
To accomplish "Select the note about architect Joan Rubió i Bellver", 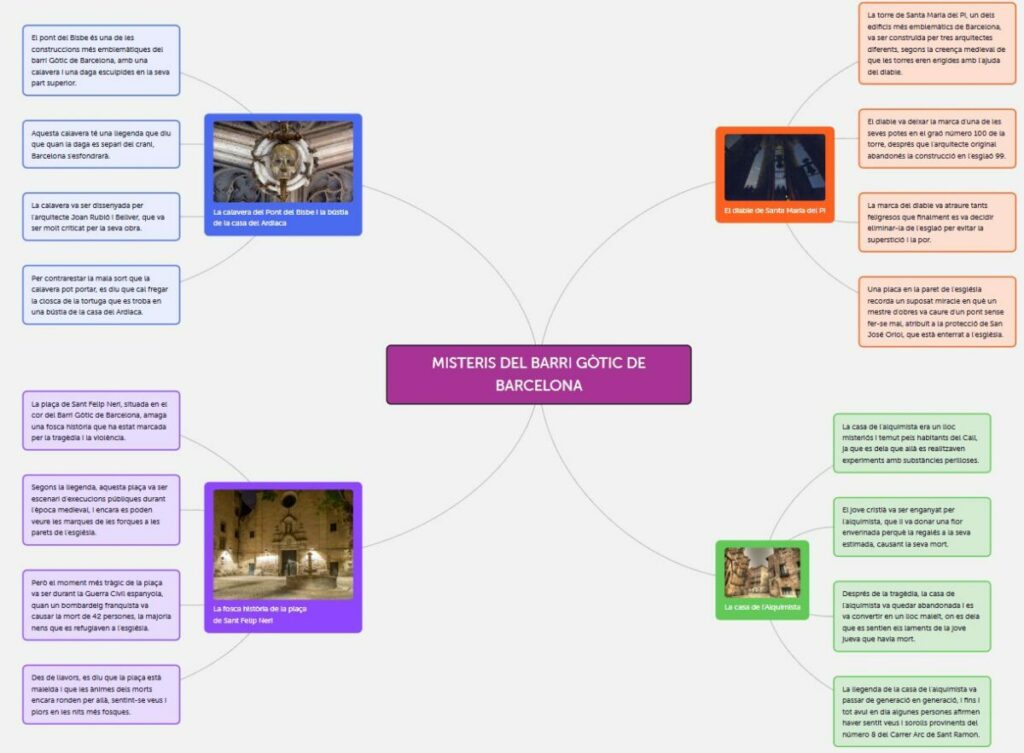I will pos(101,216).
